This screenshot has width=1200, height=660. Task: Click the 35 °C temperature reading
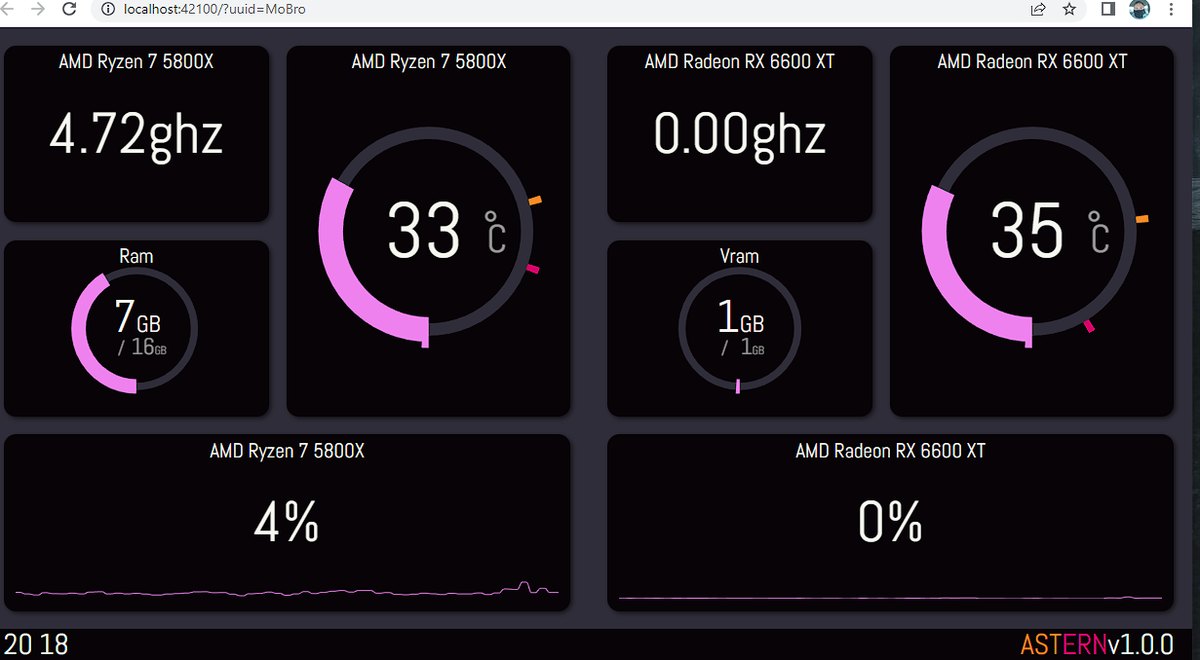[x=1050, y=231]
